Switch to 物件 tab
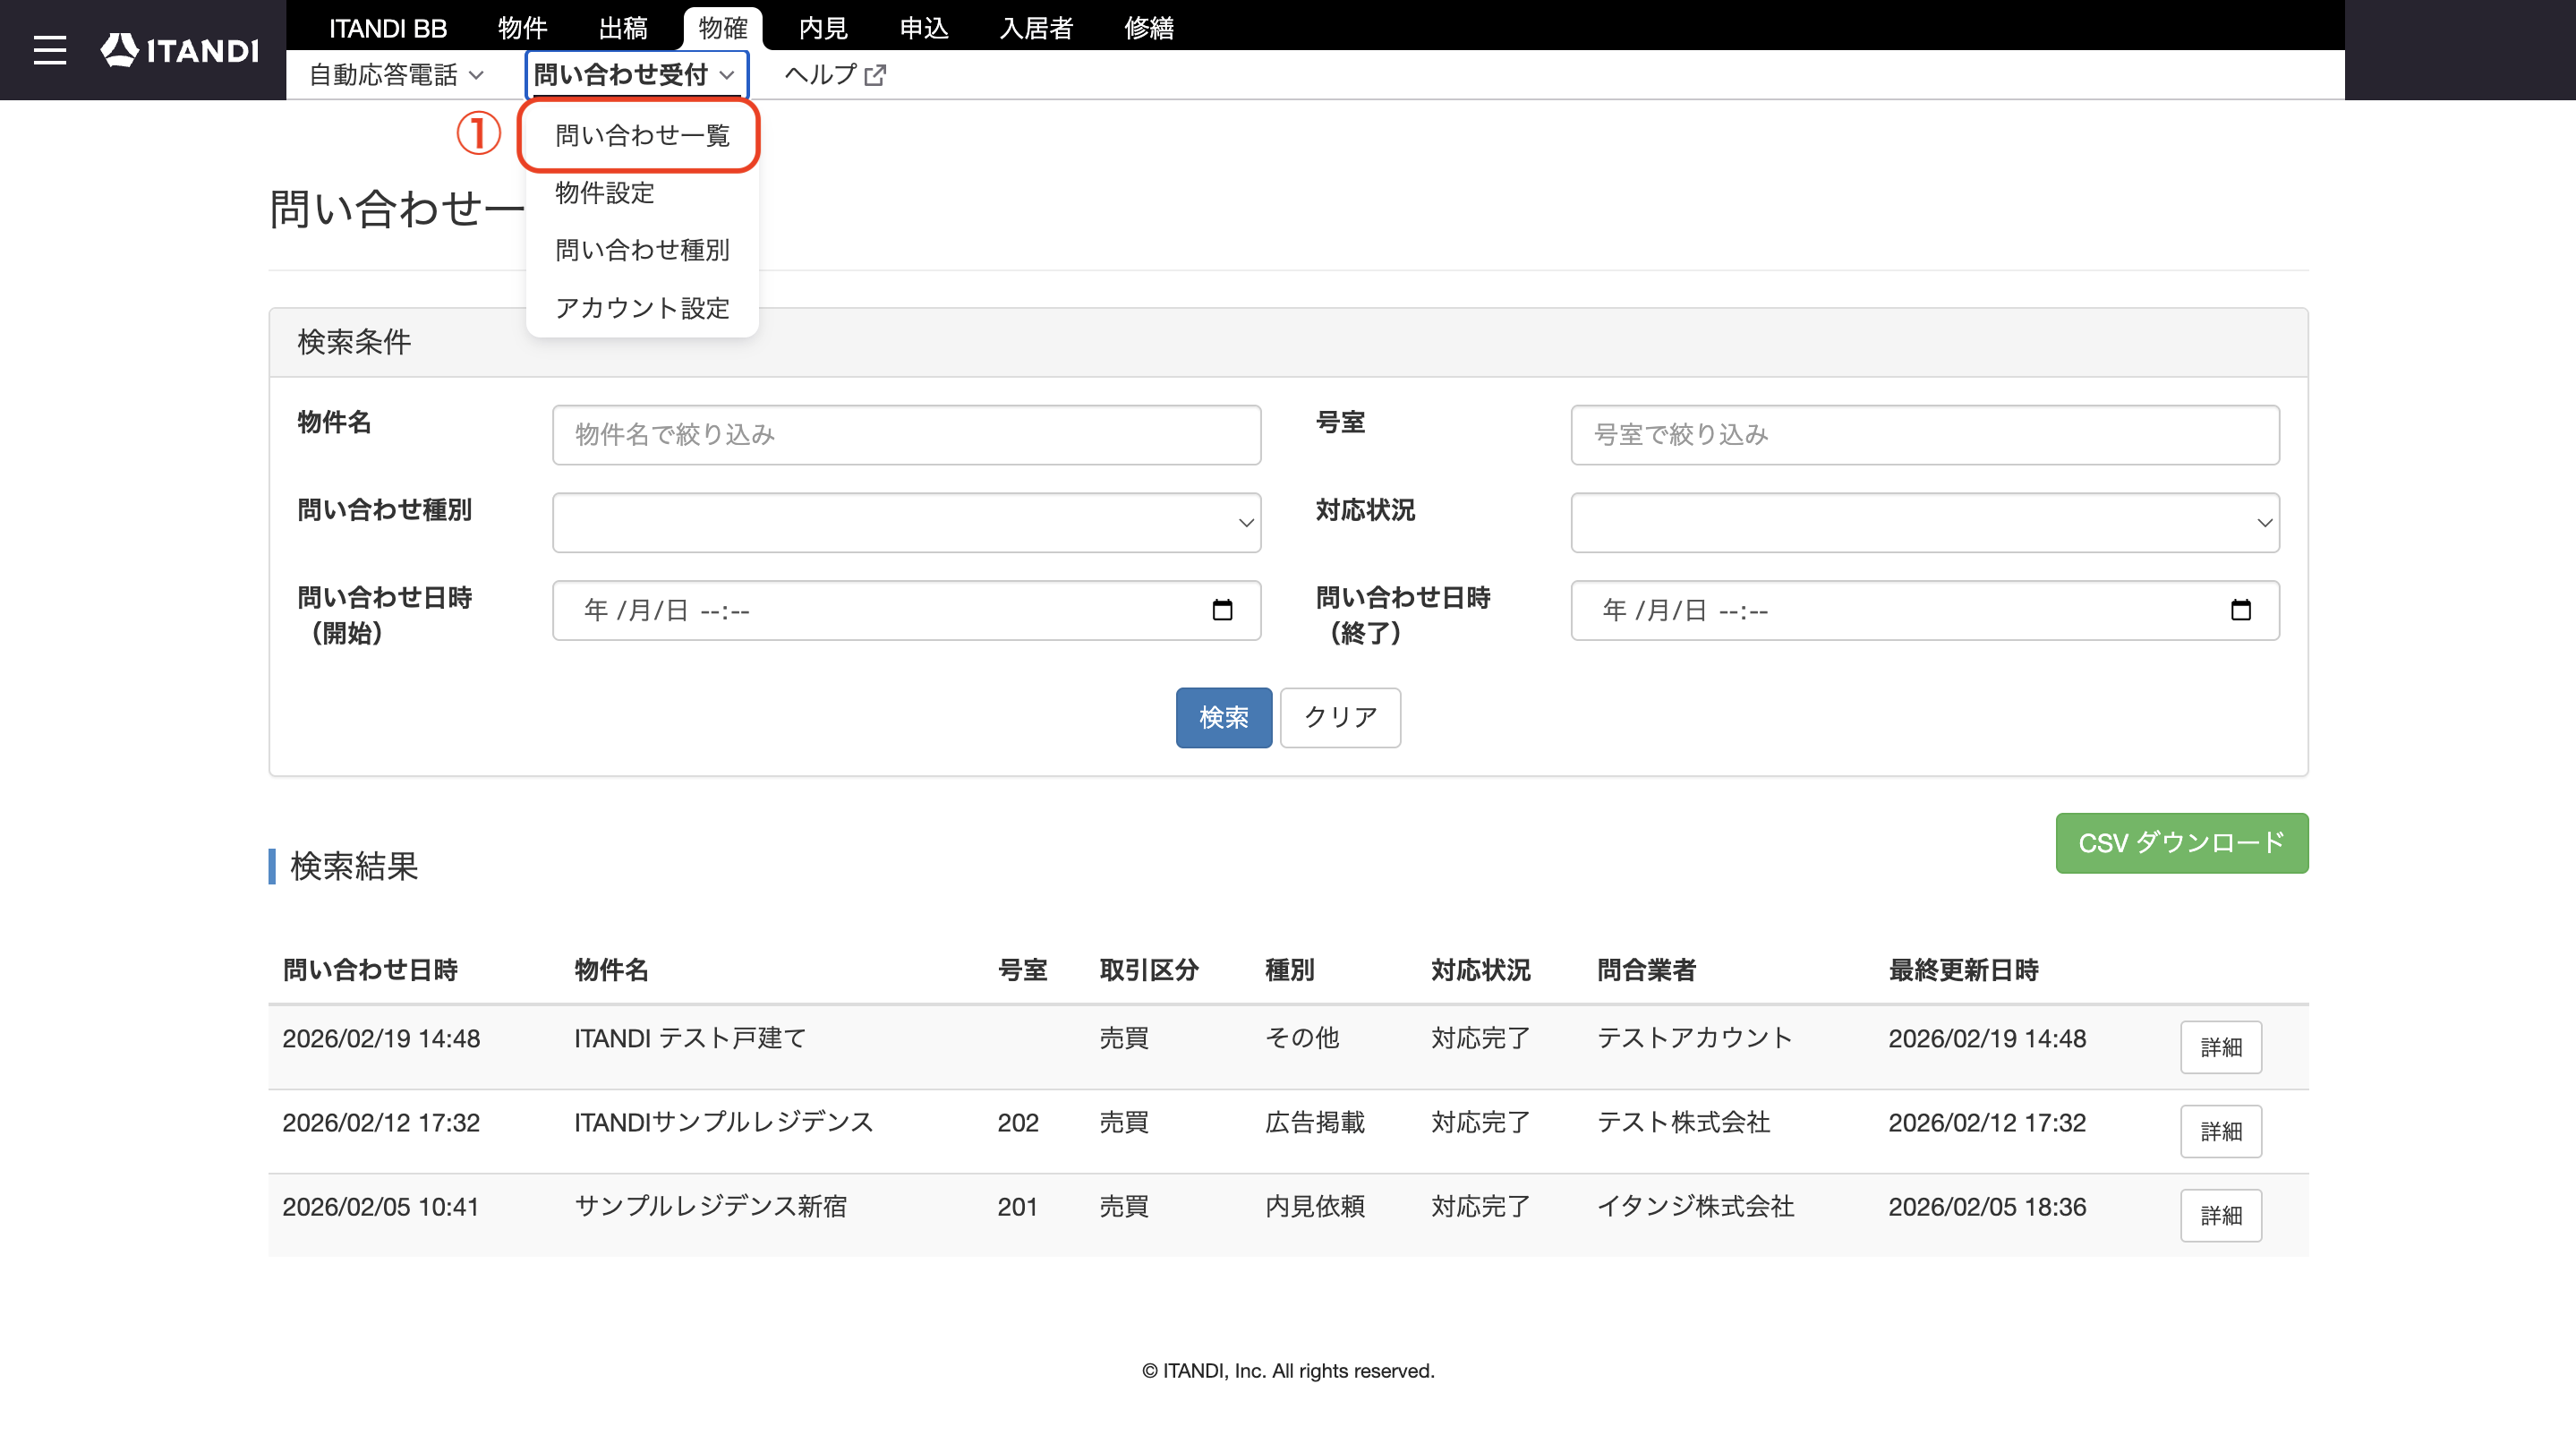 (523, 28)
